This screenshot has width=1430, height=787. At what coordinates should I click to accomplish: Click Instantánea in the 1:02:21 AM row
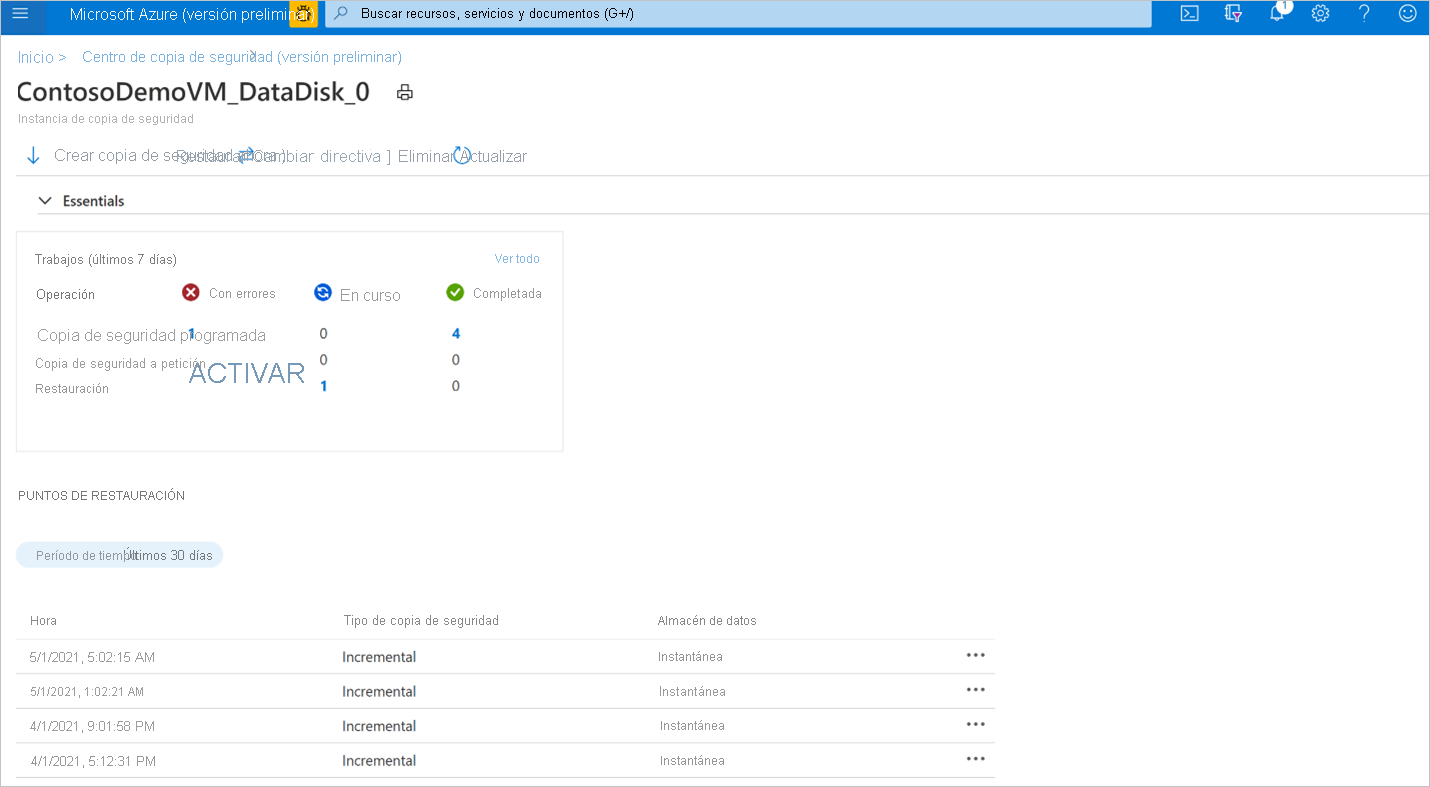692,691
